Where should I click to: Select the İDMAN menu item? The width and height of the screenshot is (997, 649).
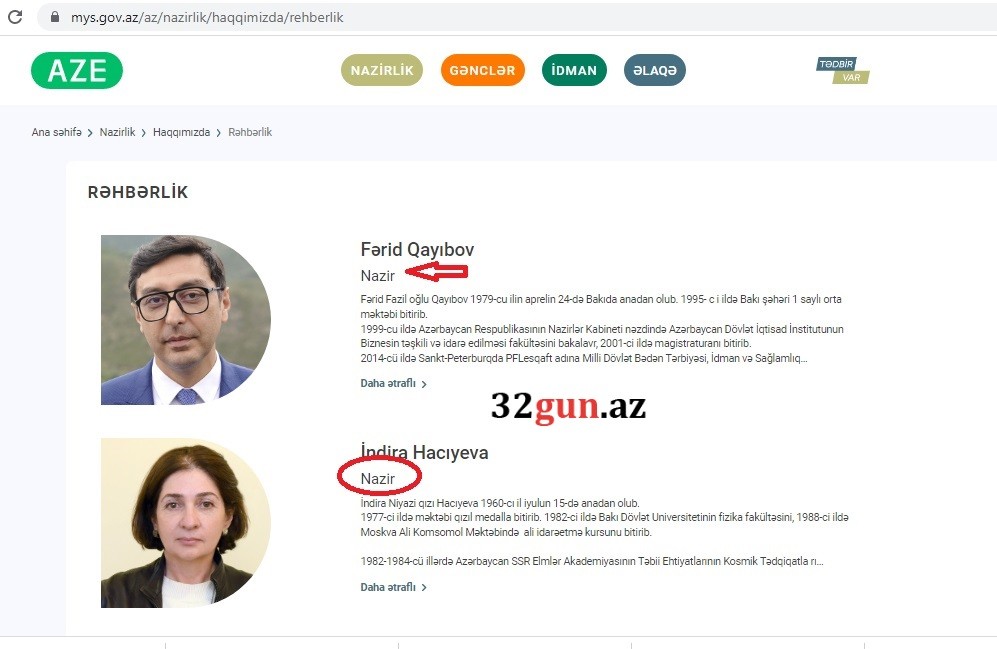click(x=574, y=70)
